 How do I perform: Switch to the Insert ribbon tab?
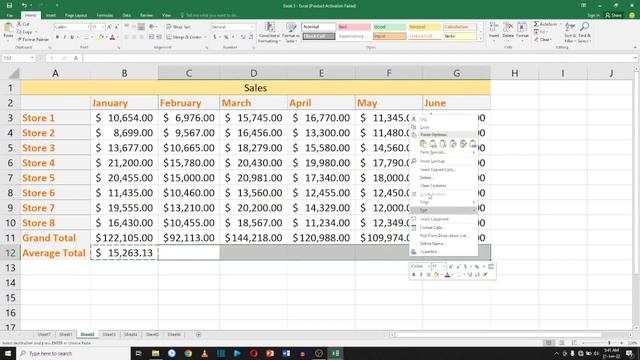51,15
